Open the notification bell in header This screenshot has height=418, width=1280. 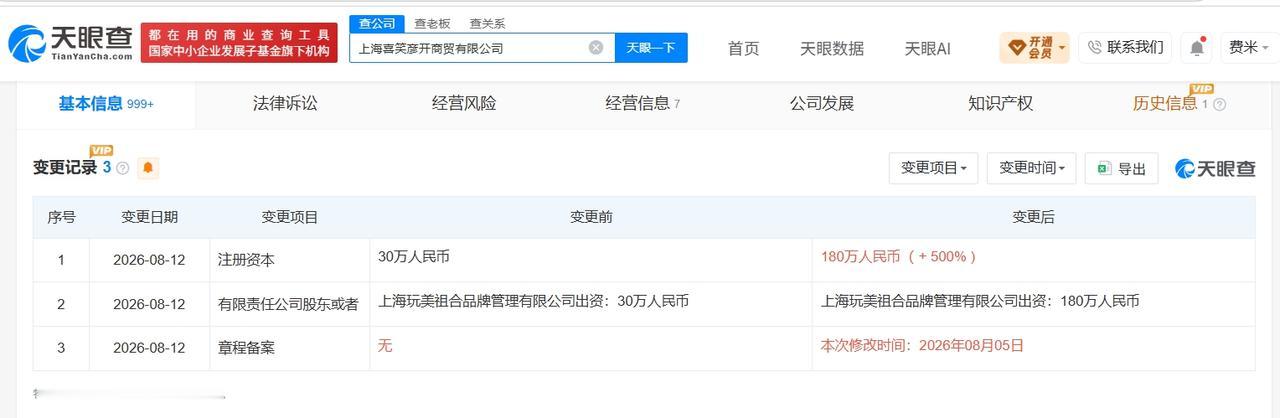pos(1196,47)
